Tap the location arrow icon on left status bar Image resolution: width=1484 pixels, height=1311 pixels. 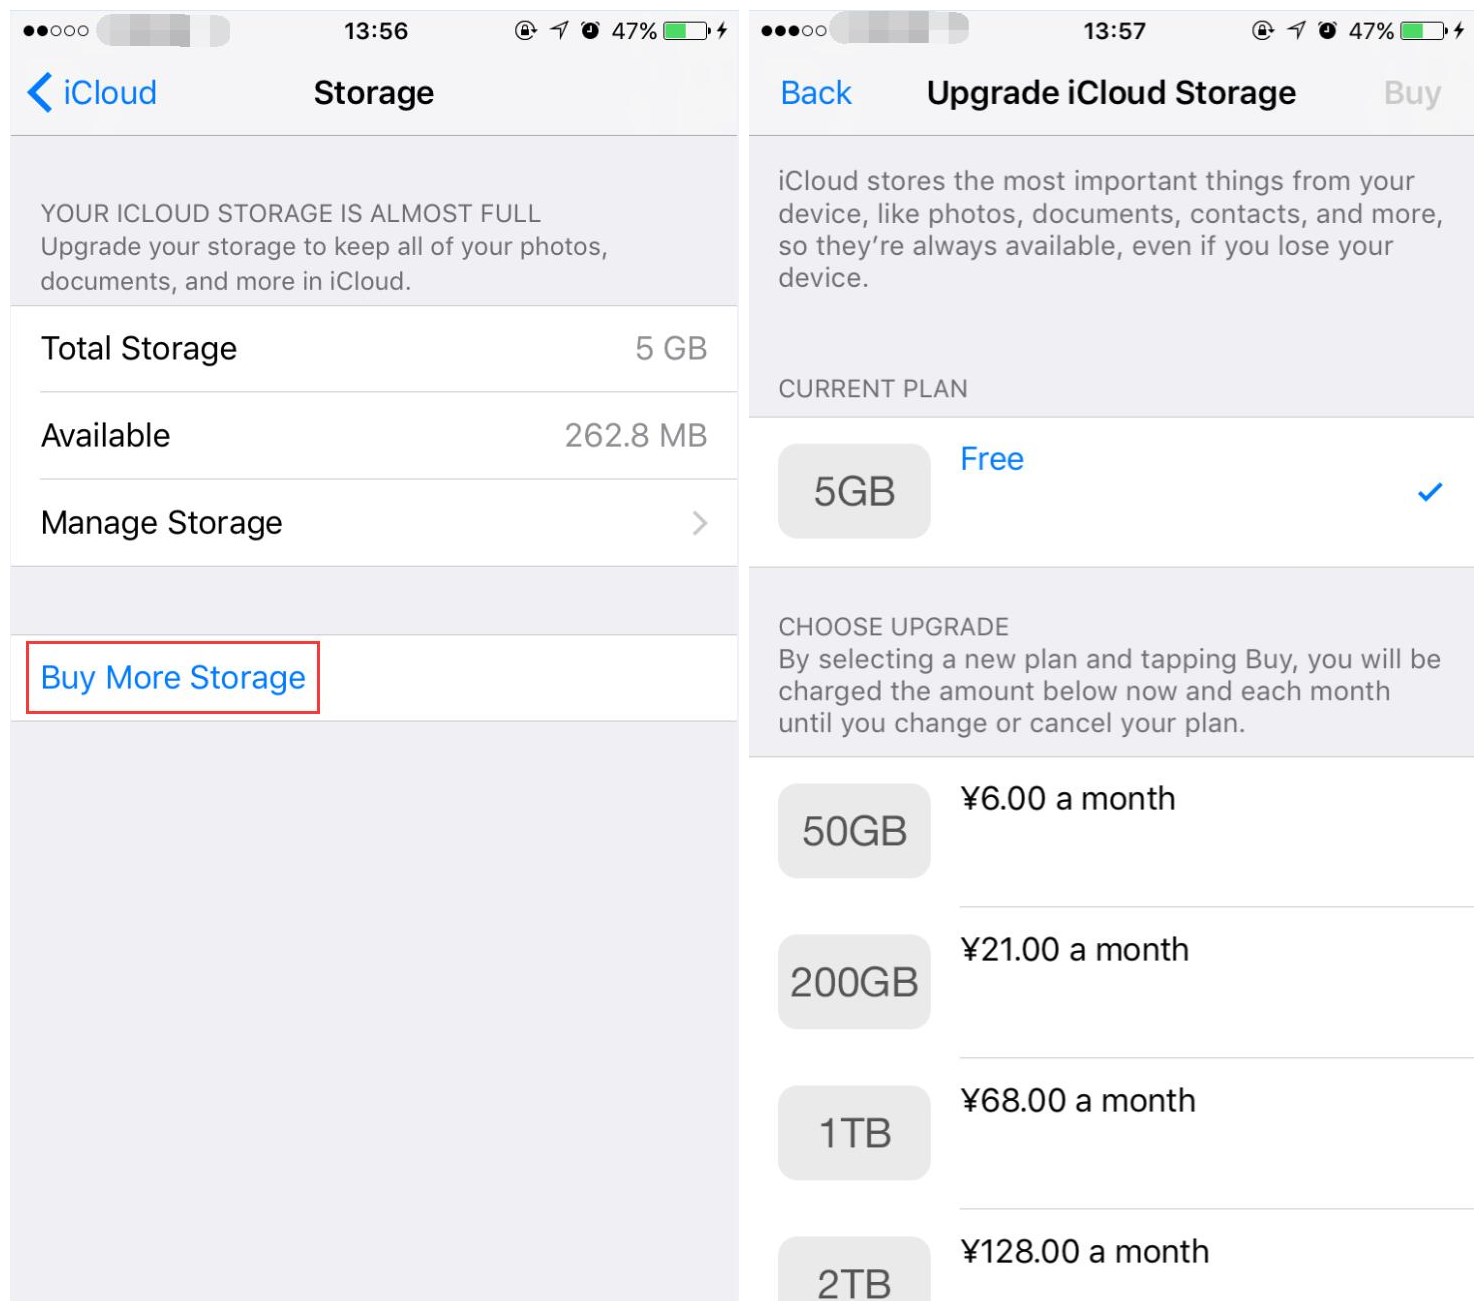point(559,31)
